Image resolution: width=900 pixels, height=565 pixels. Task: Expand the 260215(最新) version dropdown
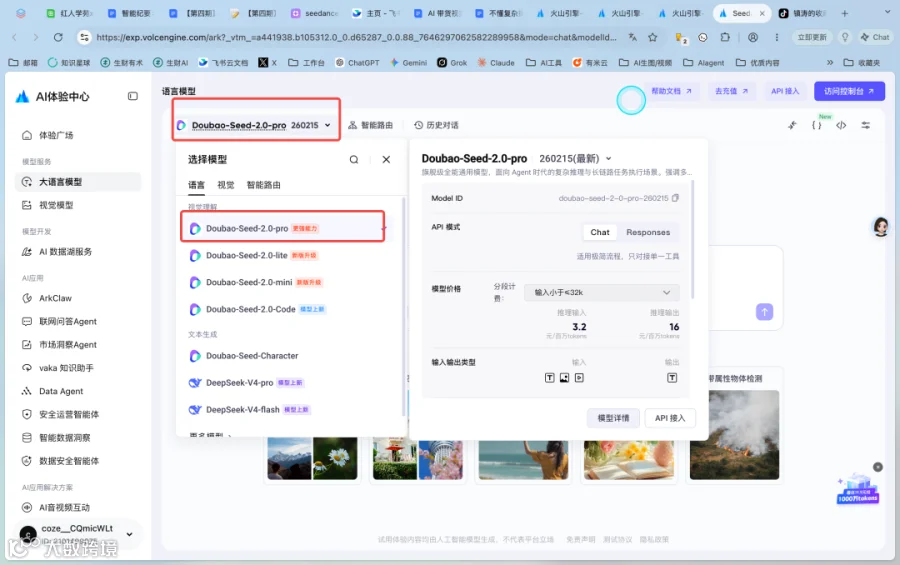[x=575, y=158]
